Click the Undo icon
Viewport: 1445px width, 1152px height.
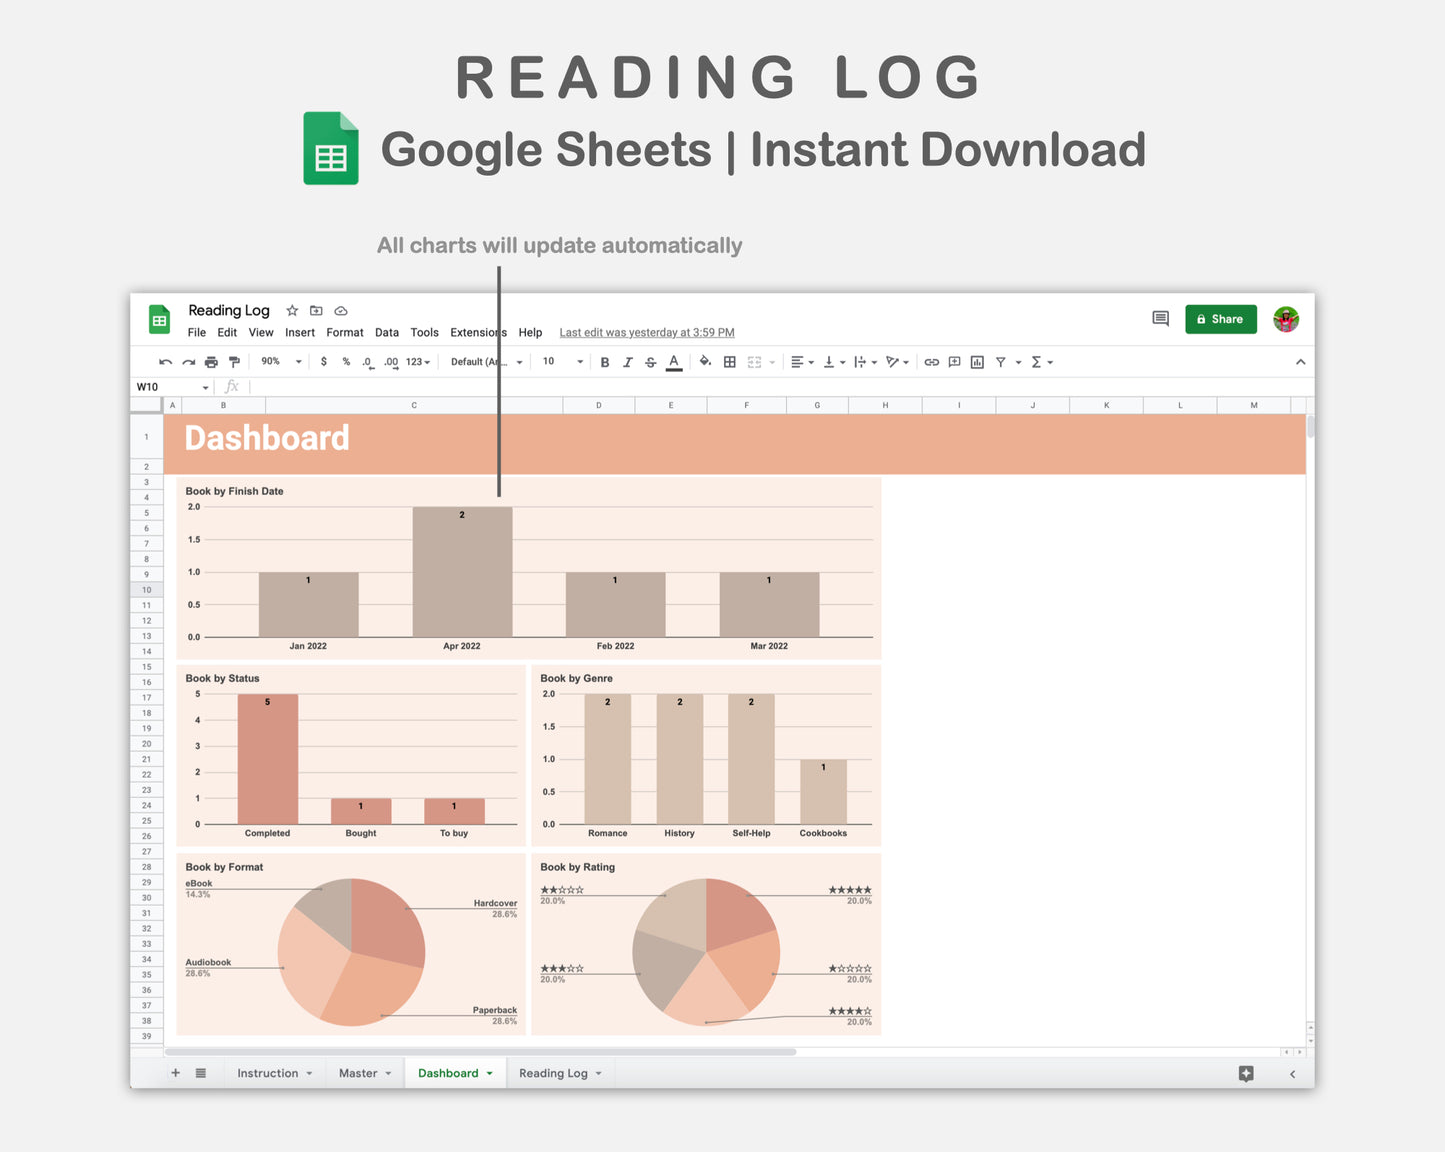click(x=165, y=361)
